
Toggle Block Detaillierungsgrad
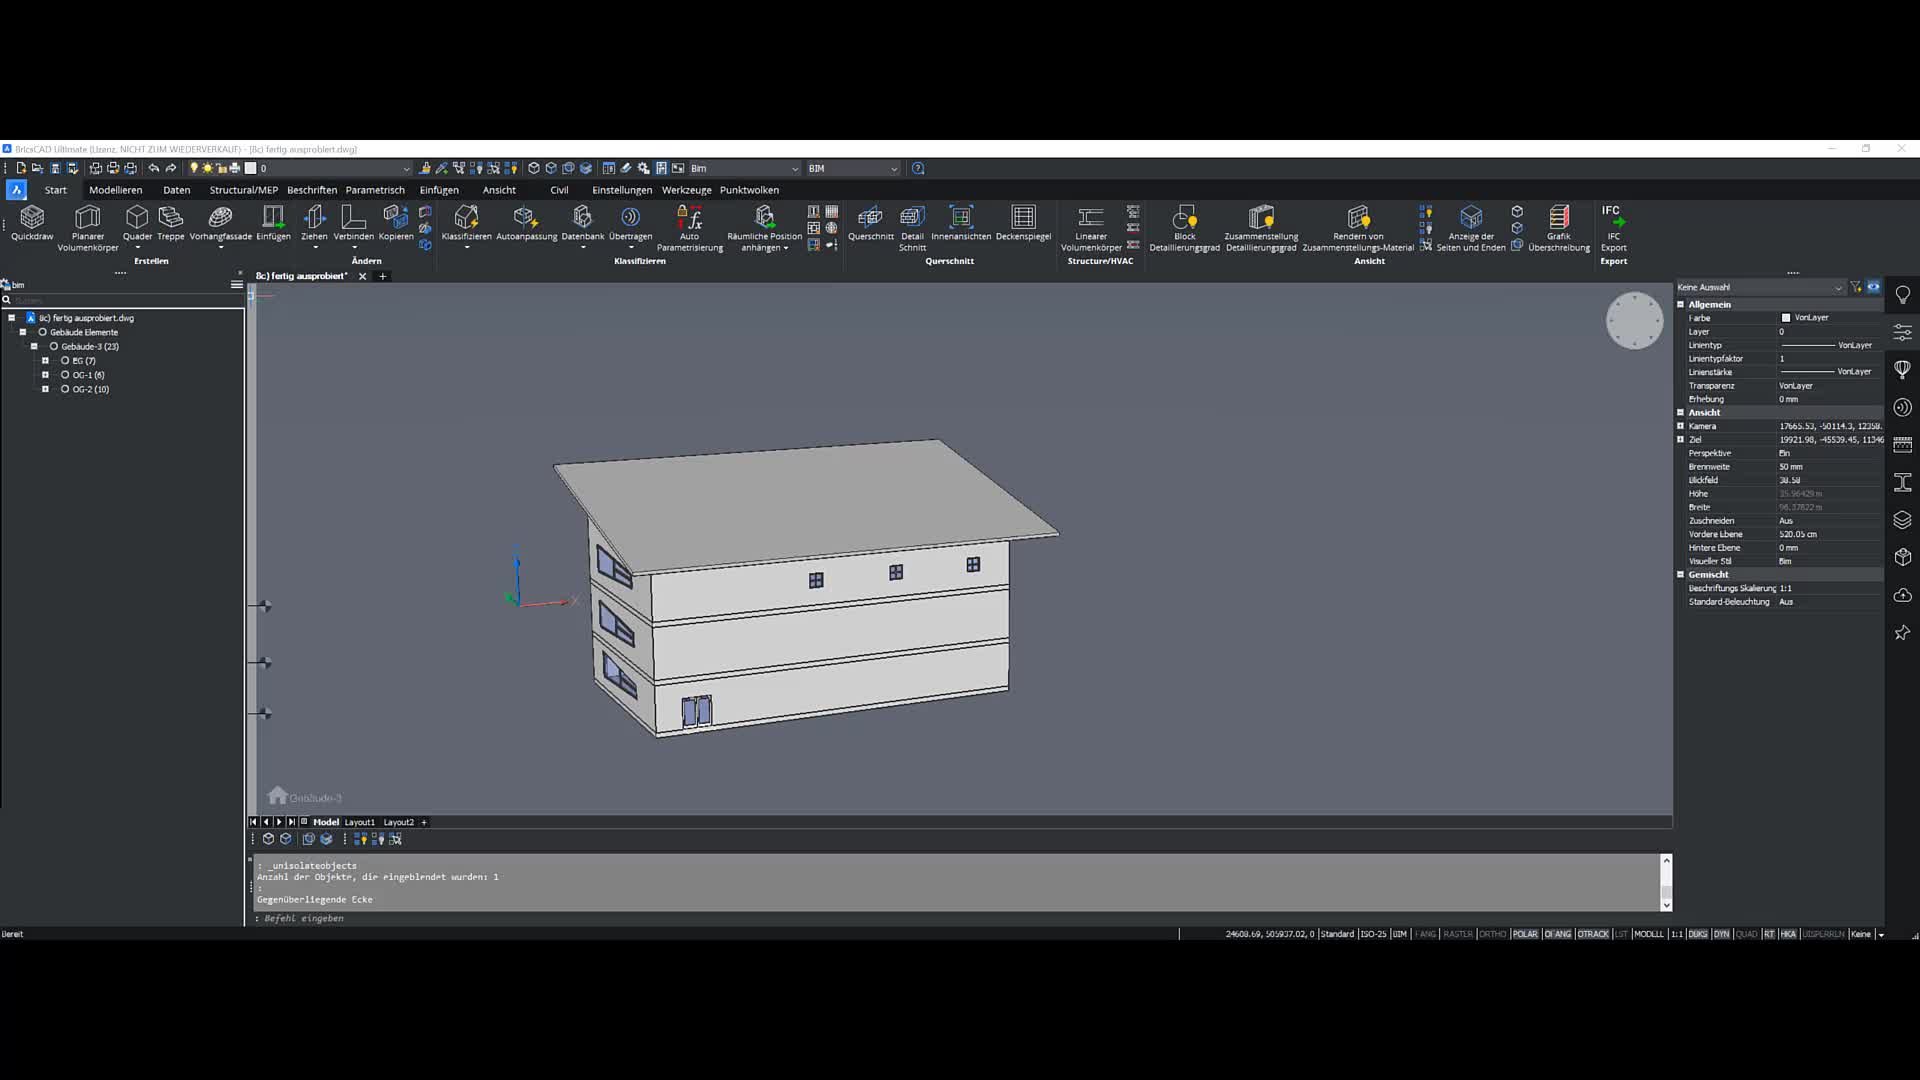pos(1184,228)
